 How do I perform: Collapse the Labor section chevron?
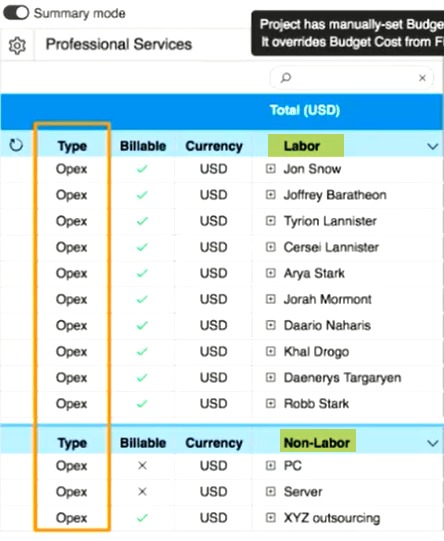click(x=432, y=146)
